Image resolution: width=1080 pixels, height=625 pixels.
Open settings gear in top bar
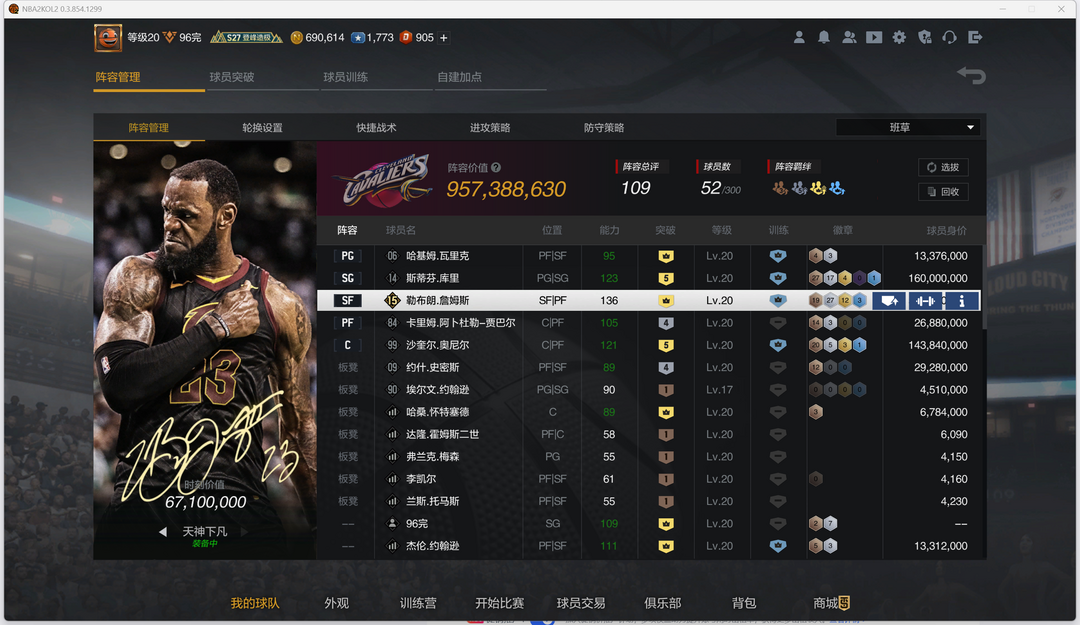899,37
